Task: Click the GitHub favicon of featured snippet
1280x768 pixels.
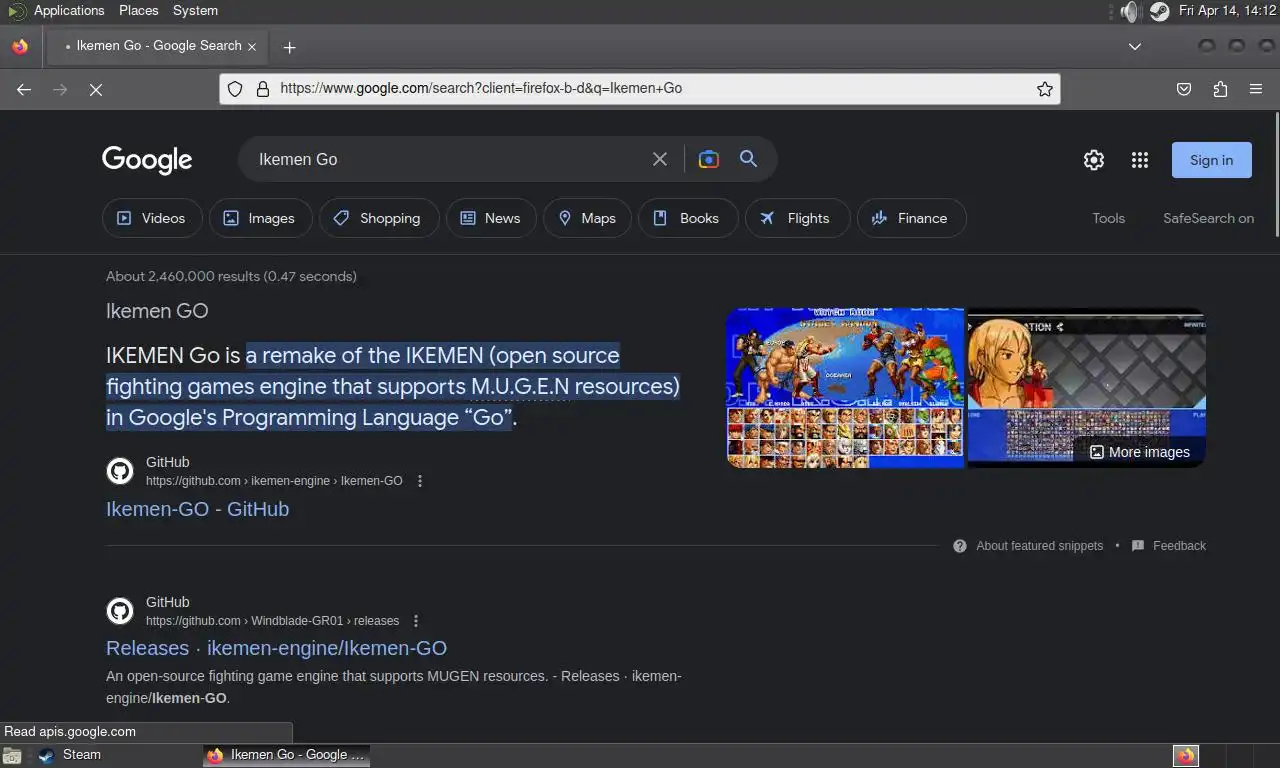Action: 120,471
